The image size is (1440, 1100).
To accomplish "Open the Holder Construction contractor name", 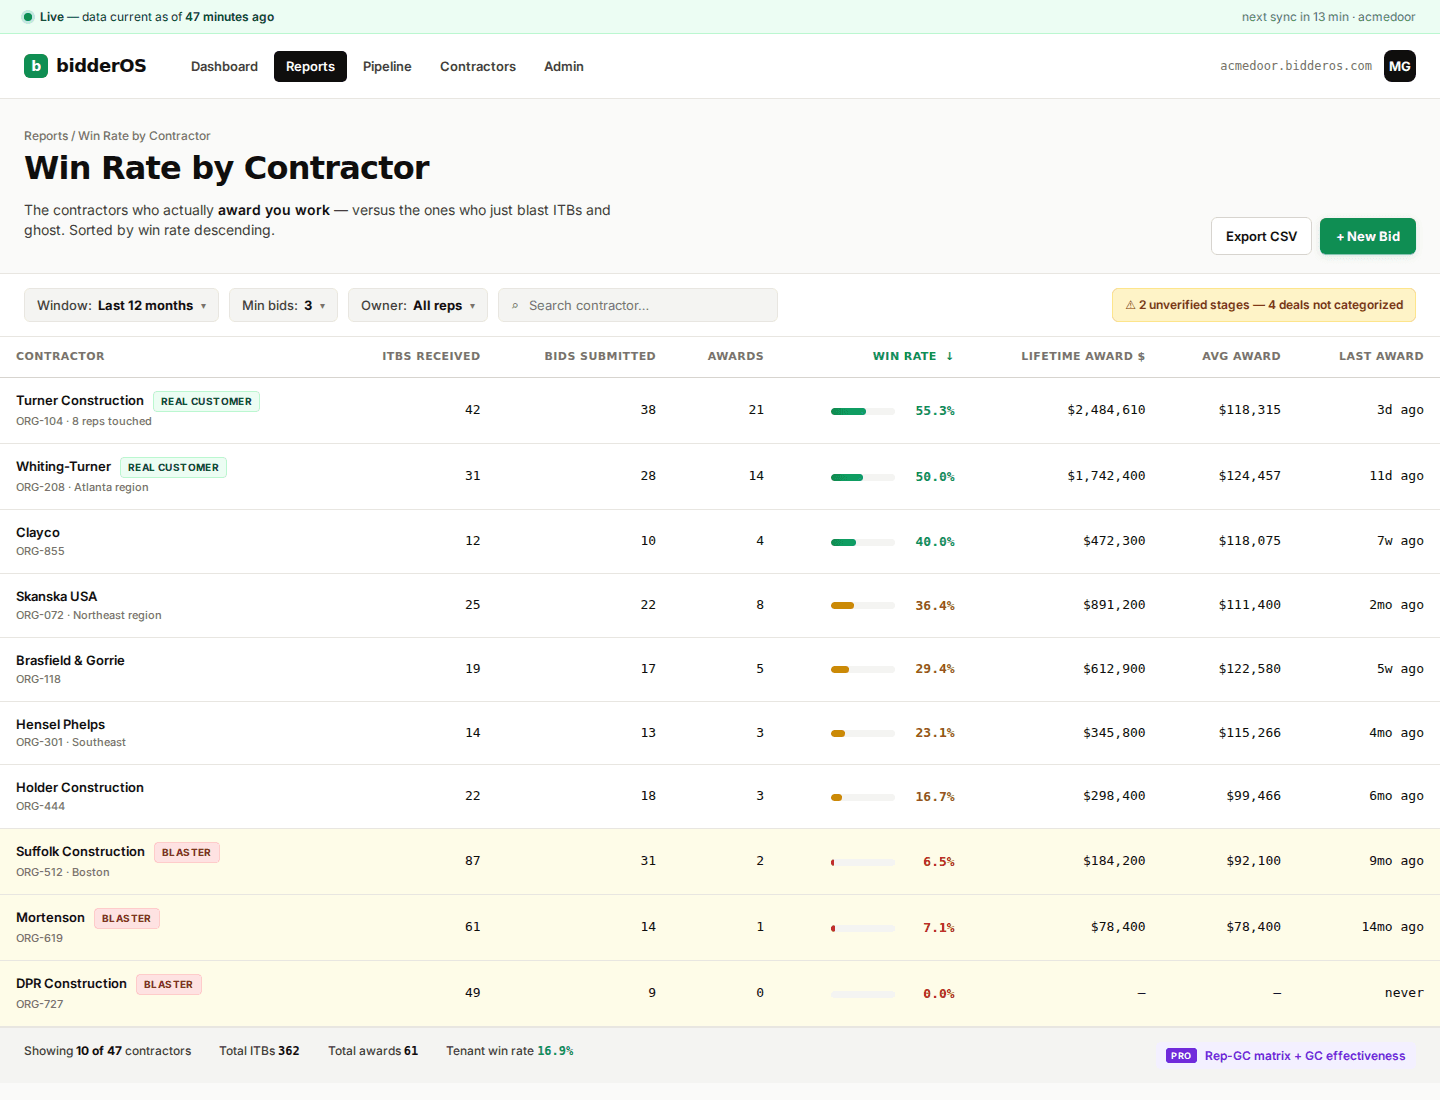I will 80,788.
